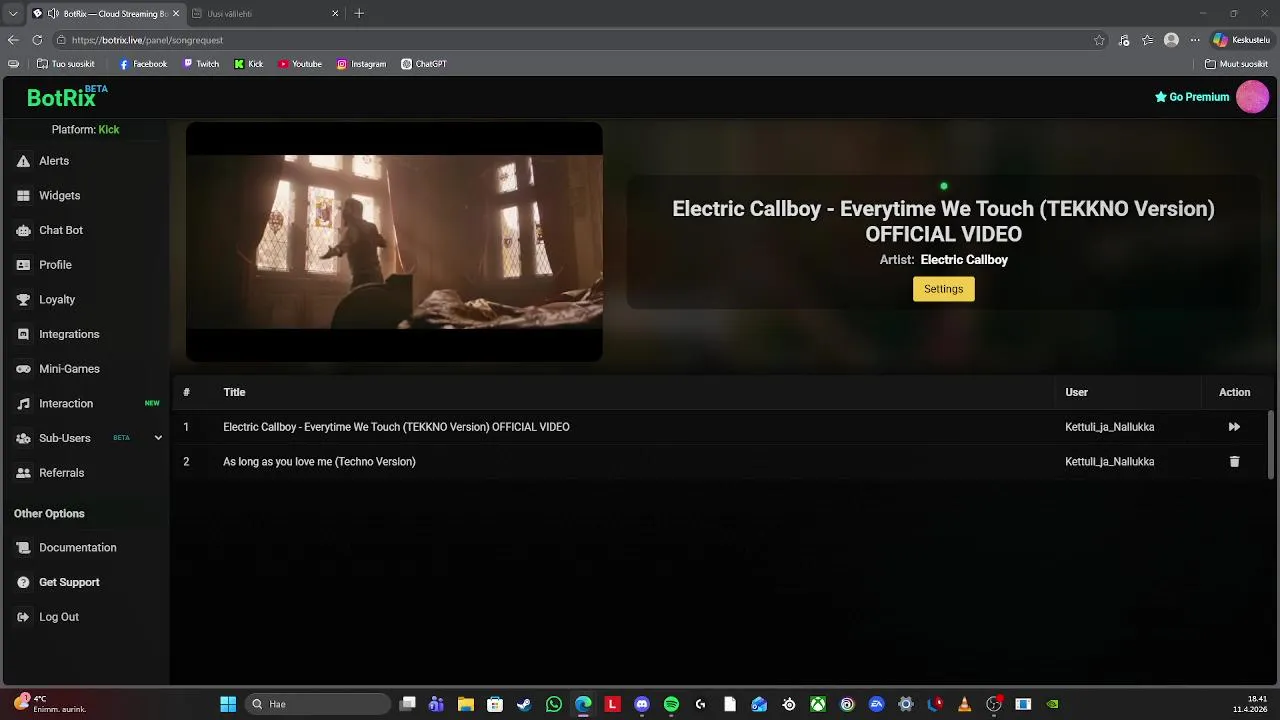Image resolution: width=1280 pixels, height=720 pixels.
Task: Open File Explorer from taskbar
Action: tap(466, 704)
